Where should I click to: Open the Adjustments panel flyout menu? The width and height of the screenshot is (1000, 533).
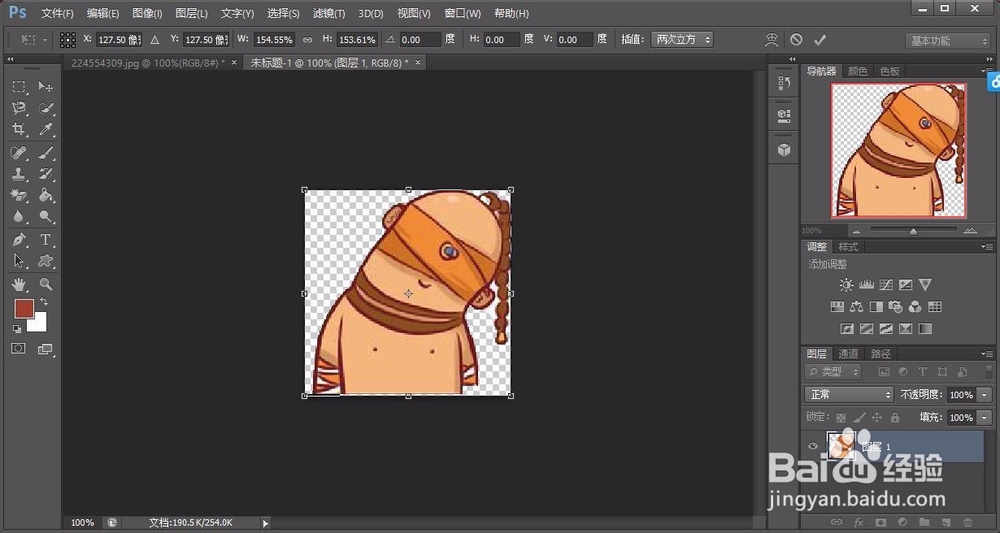pyautogui.click(x=987, y=247)
